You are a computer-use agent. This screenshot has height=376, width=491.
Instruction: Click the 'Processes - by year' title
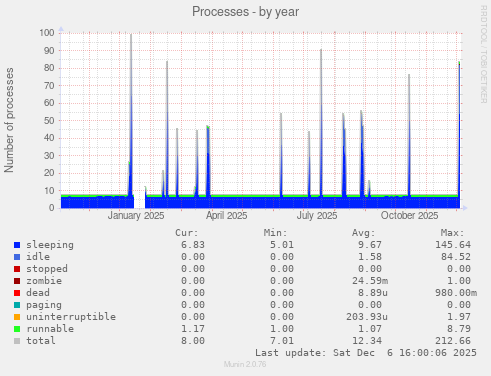tap(245, 12)
